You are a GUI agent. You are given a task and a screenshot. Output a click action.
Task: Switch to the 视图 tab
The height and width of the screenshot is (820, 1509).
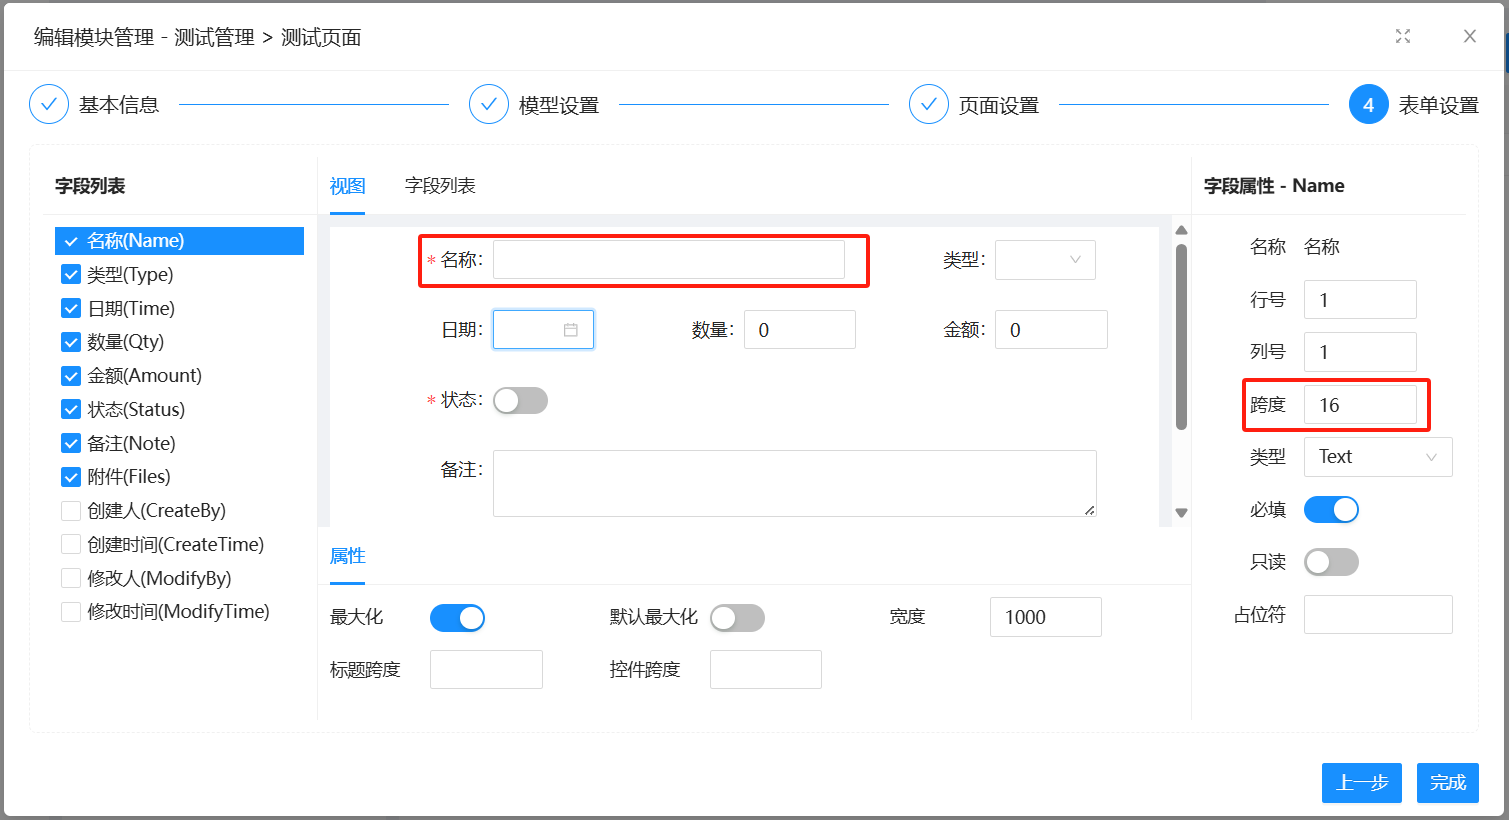347,186
